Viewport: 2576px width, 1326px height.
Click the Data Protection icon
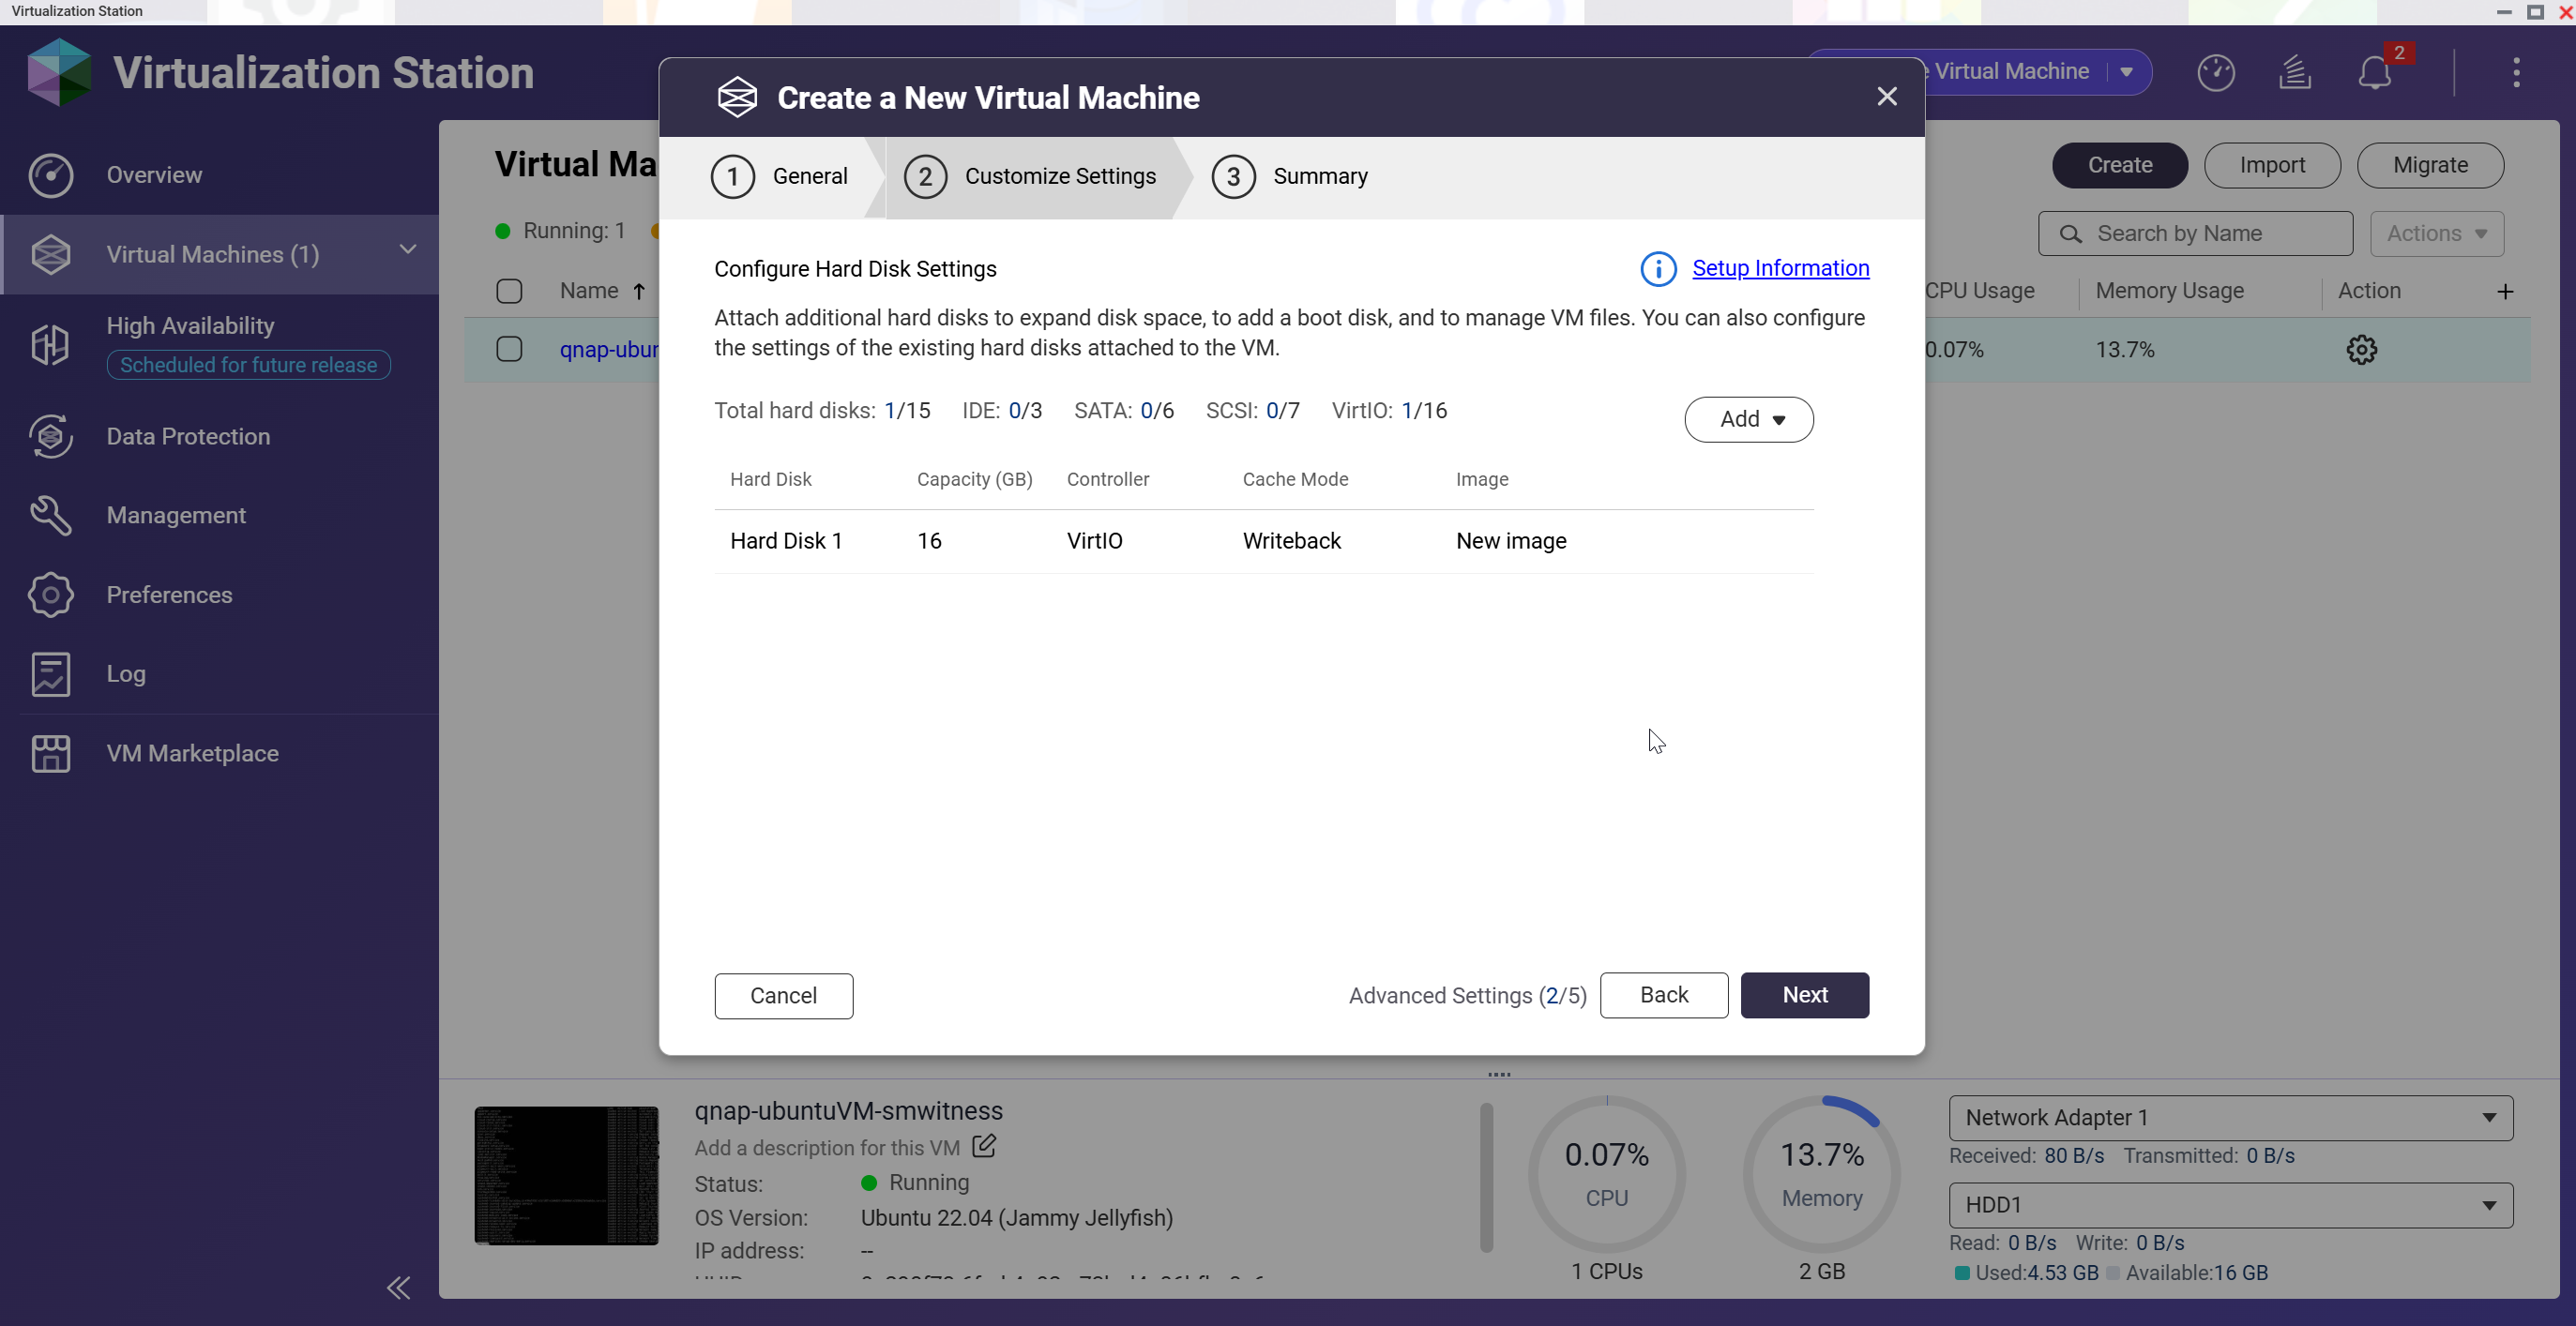tap(51, 436)
